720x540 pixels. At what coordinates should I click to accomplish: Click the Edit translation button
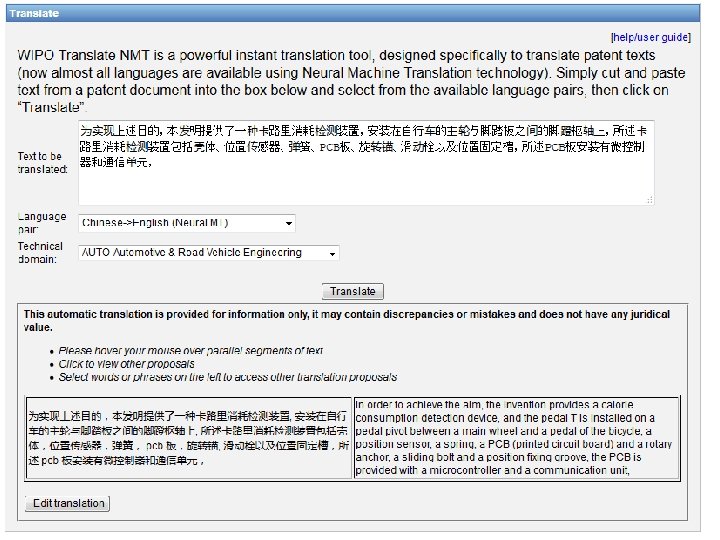point(68,503)
